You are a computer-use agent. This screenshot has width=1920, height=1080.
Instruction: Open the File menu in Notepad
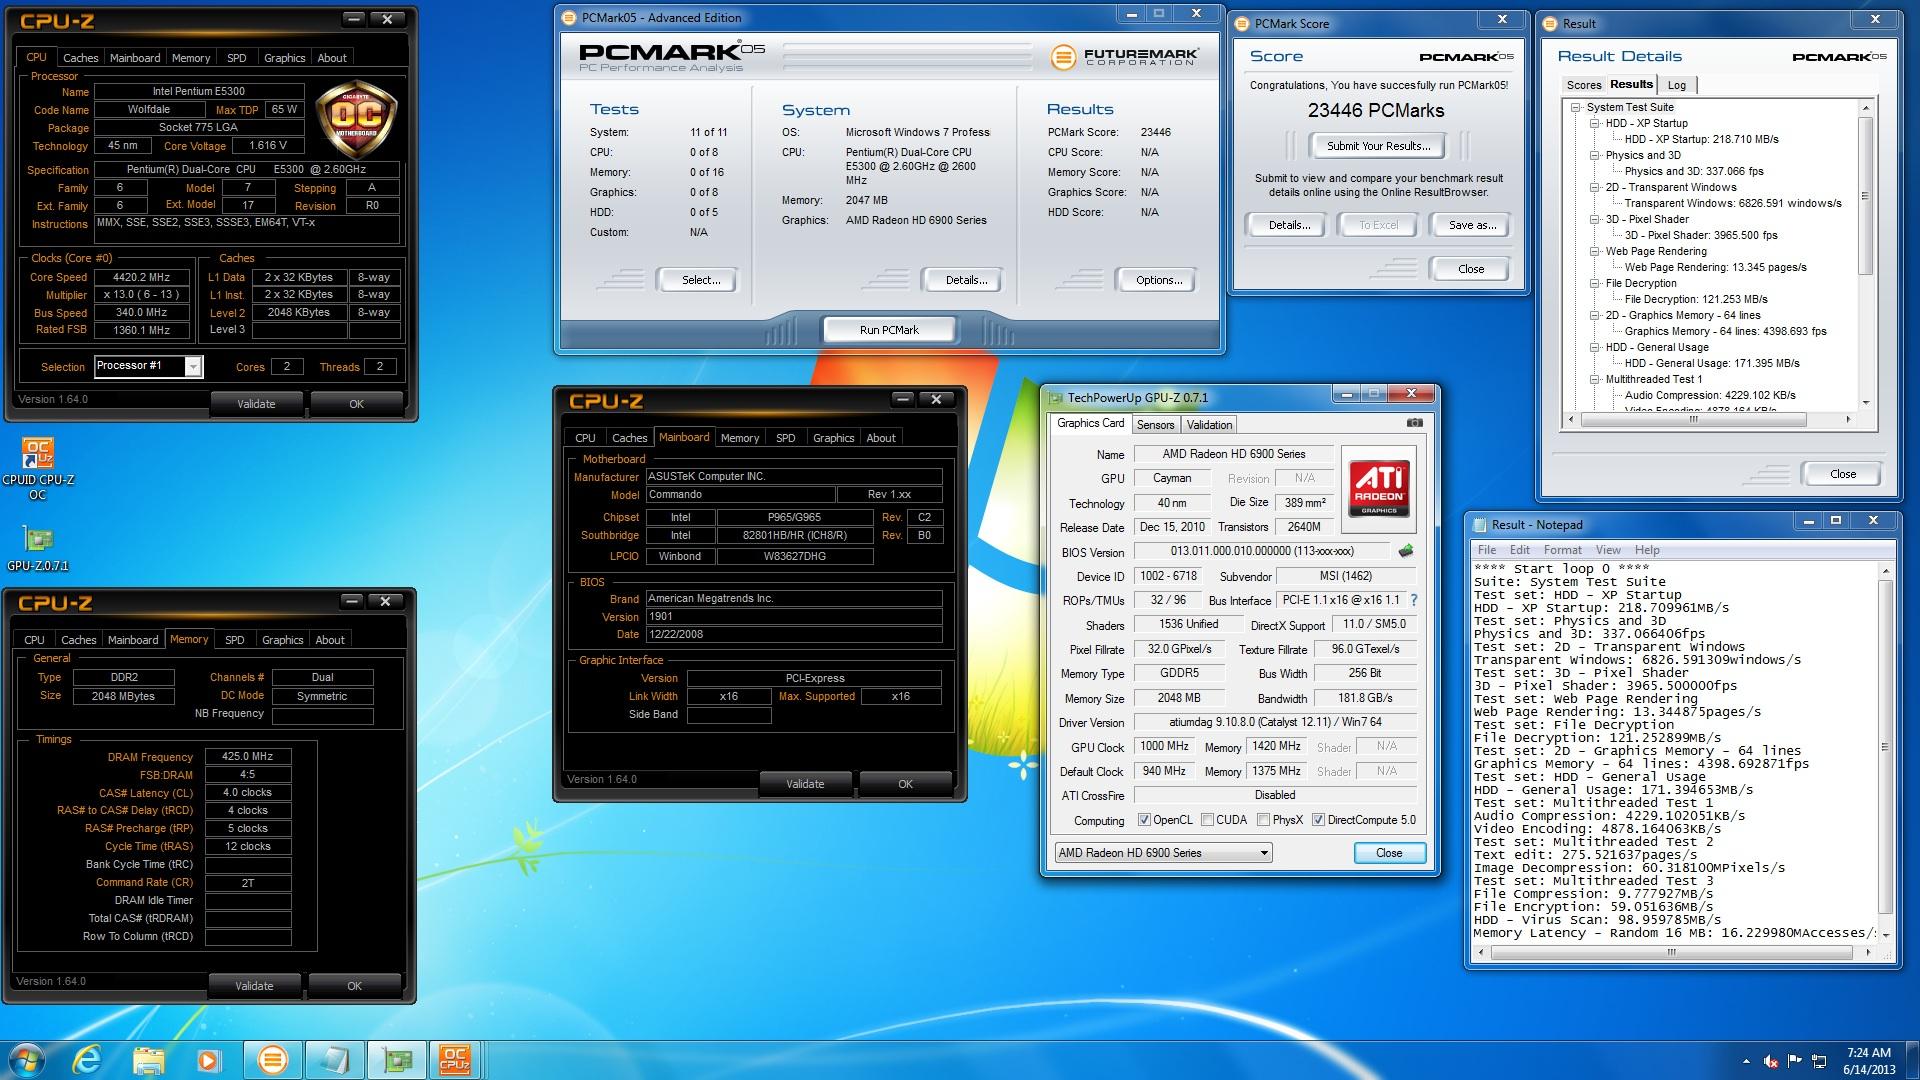(x=1487, y=550)
